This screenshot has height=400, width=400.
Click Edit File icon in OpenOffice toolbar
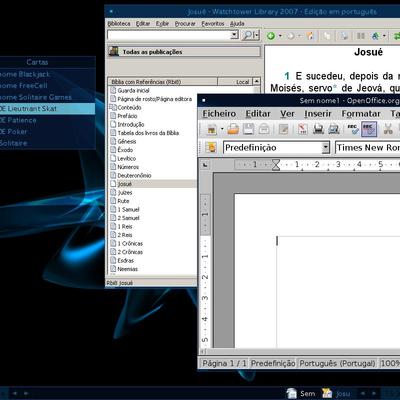point(284,129)
